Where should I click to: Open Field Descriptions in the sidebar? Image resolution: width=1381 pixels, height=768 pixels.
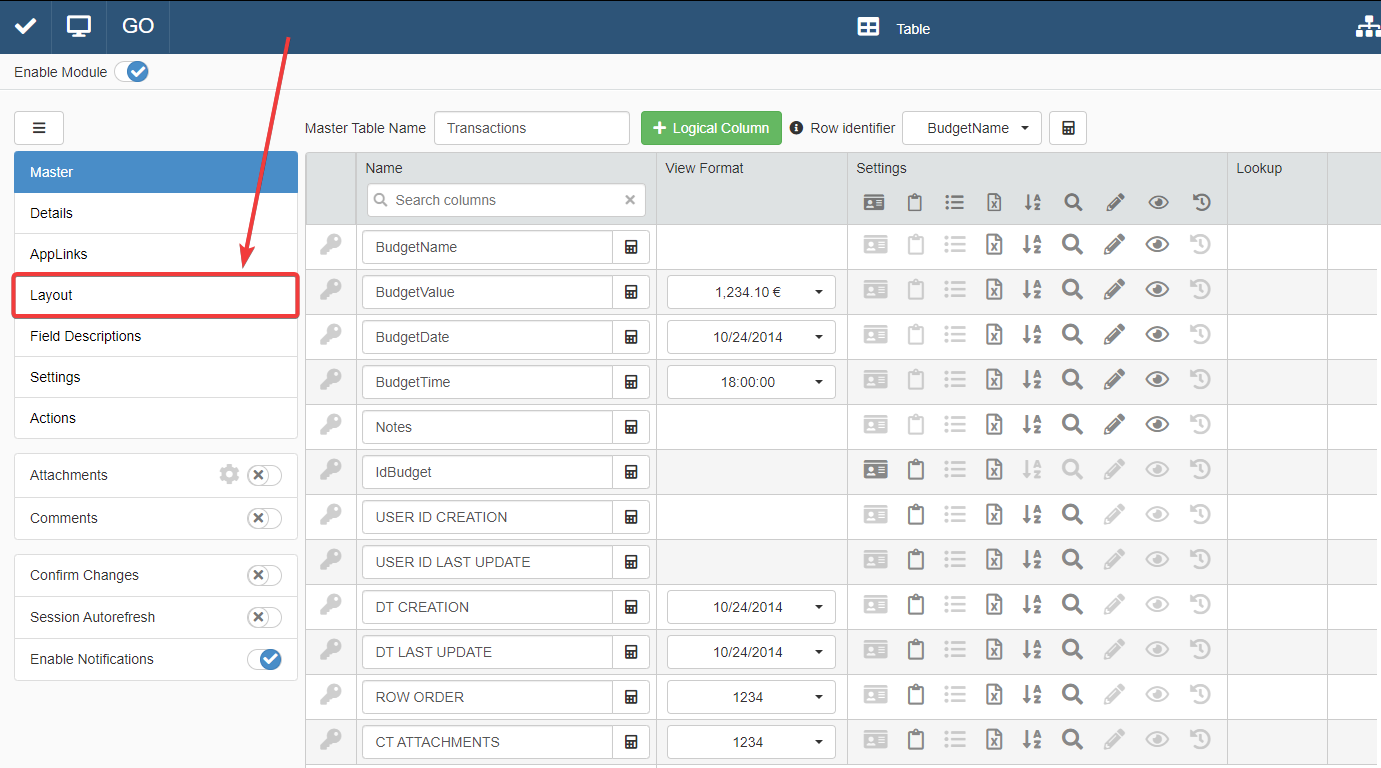click(x=155, y=336)
